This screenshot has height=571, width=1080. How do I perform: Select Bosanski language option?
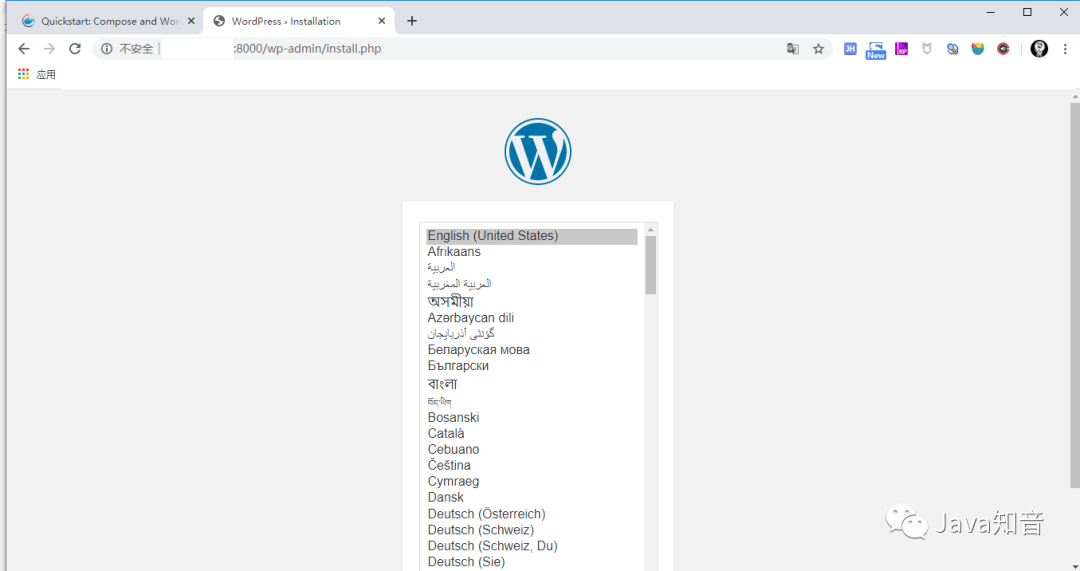[453, 417]
